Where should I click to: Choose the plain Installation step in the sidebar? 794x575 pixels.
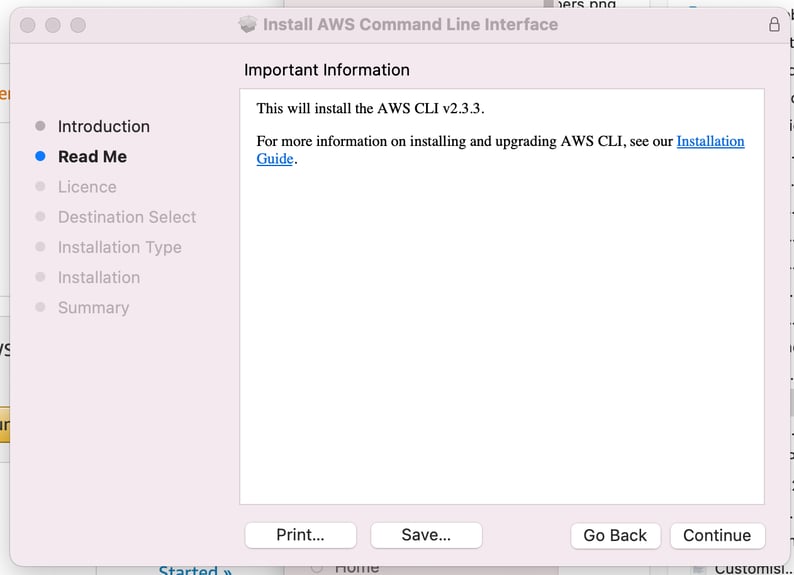98,277
